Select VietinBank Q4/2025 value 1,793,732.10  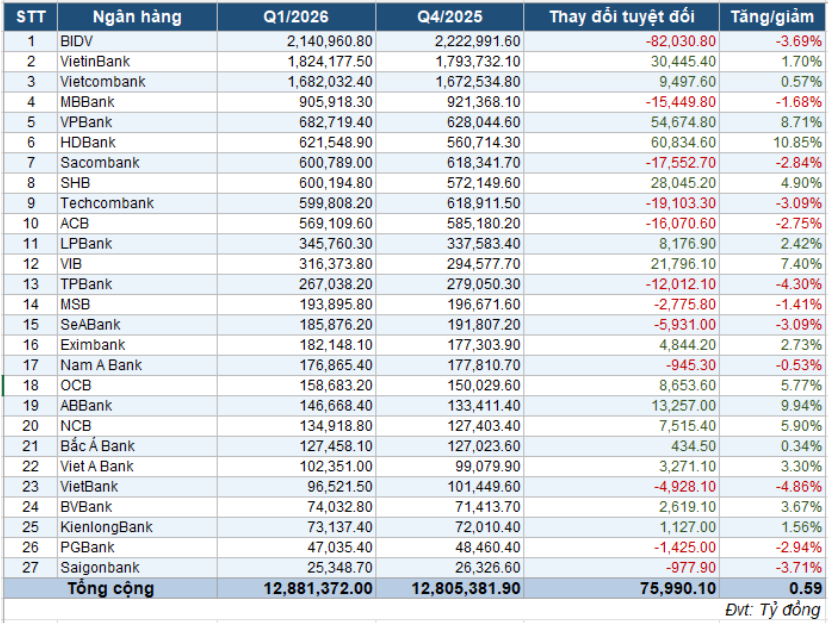449,62
